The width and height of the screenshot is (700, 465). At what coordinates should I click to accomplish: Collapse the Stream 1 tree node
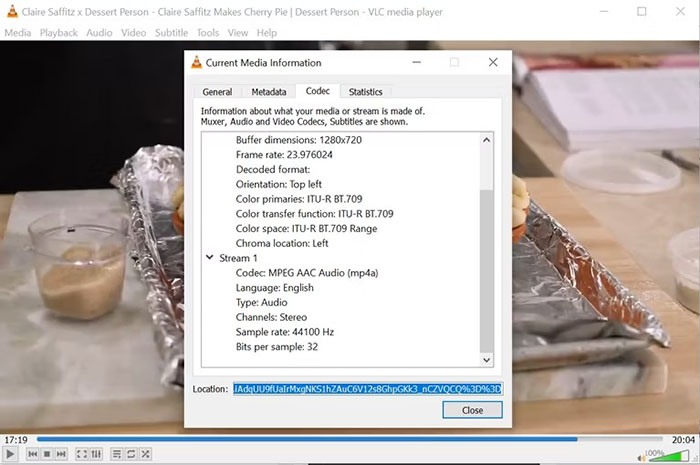click(x=208, y=258)
